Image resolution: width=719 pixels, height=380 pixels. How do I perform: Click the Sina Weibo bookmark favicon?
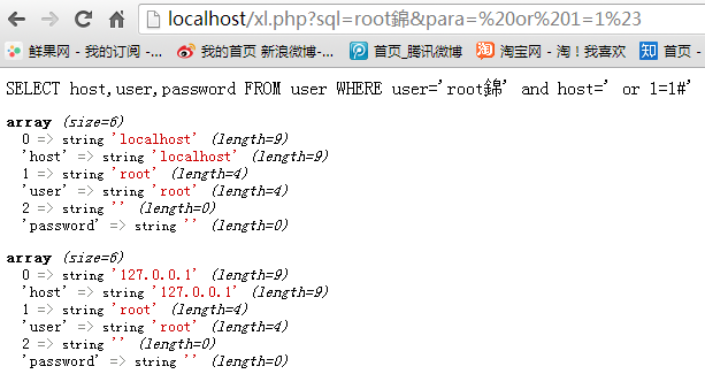pyautogui.click(x=186, y=51)
